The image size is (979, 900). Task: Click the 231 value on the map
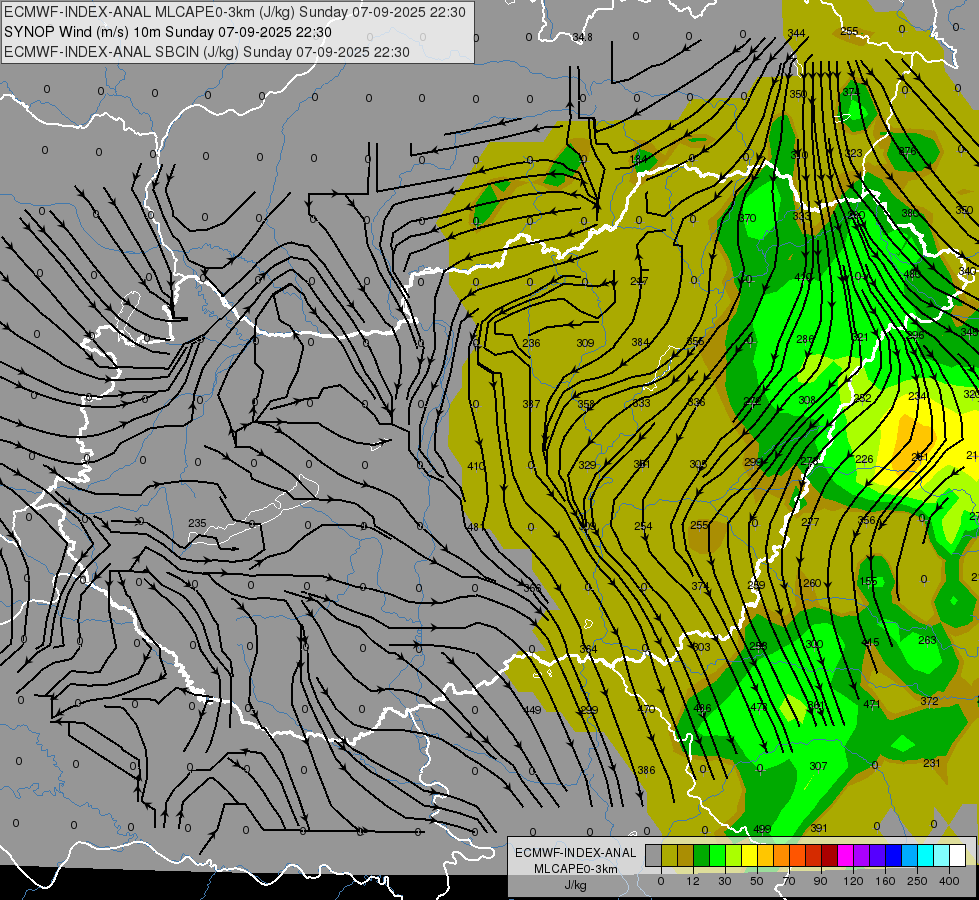tap(932, 763)
